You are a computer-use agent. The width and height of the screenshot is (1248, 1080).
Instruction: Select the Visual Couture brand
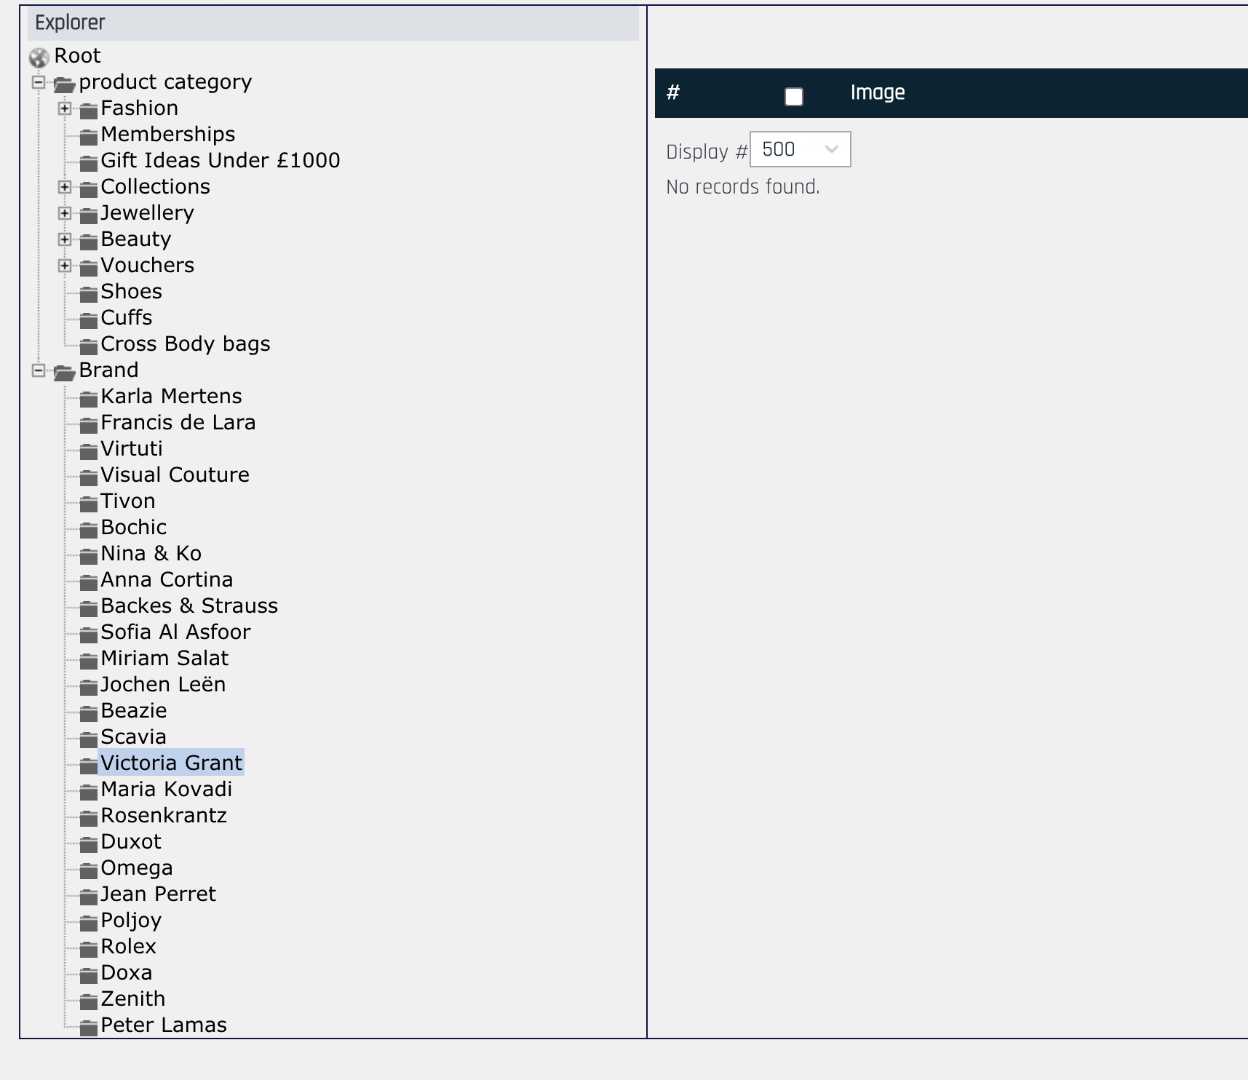(x=175, y=475)
